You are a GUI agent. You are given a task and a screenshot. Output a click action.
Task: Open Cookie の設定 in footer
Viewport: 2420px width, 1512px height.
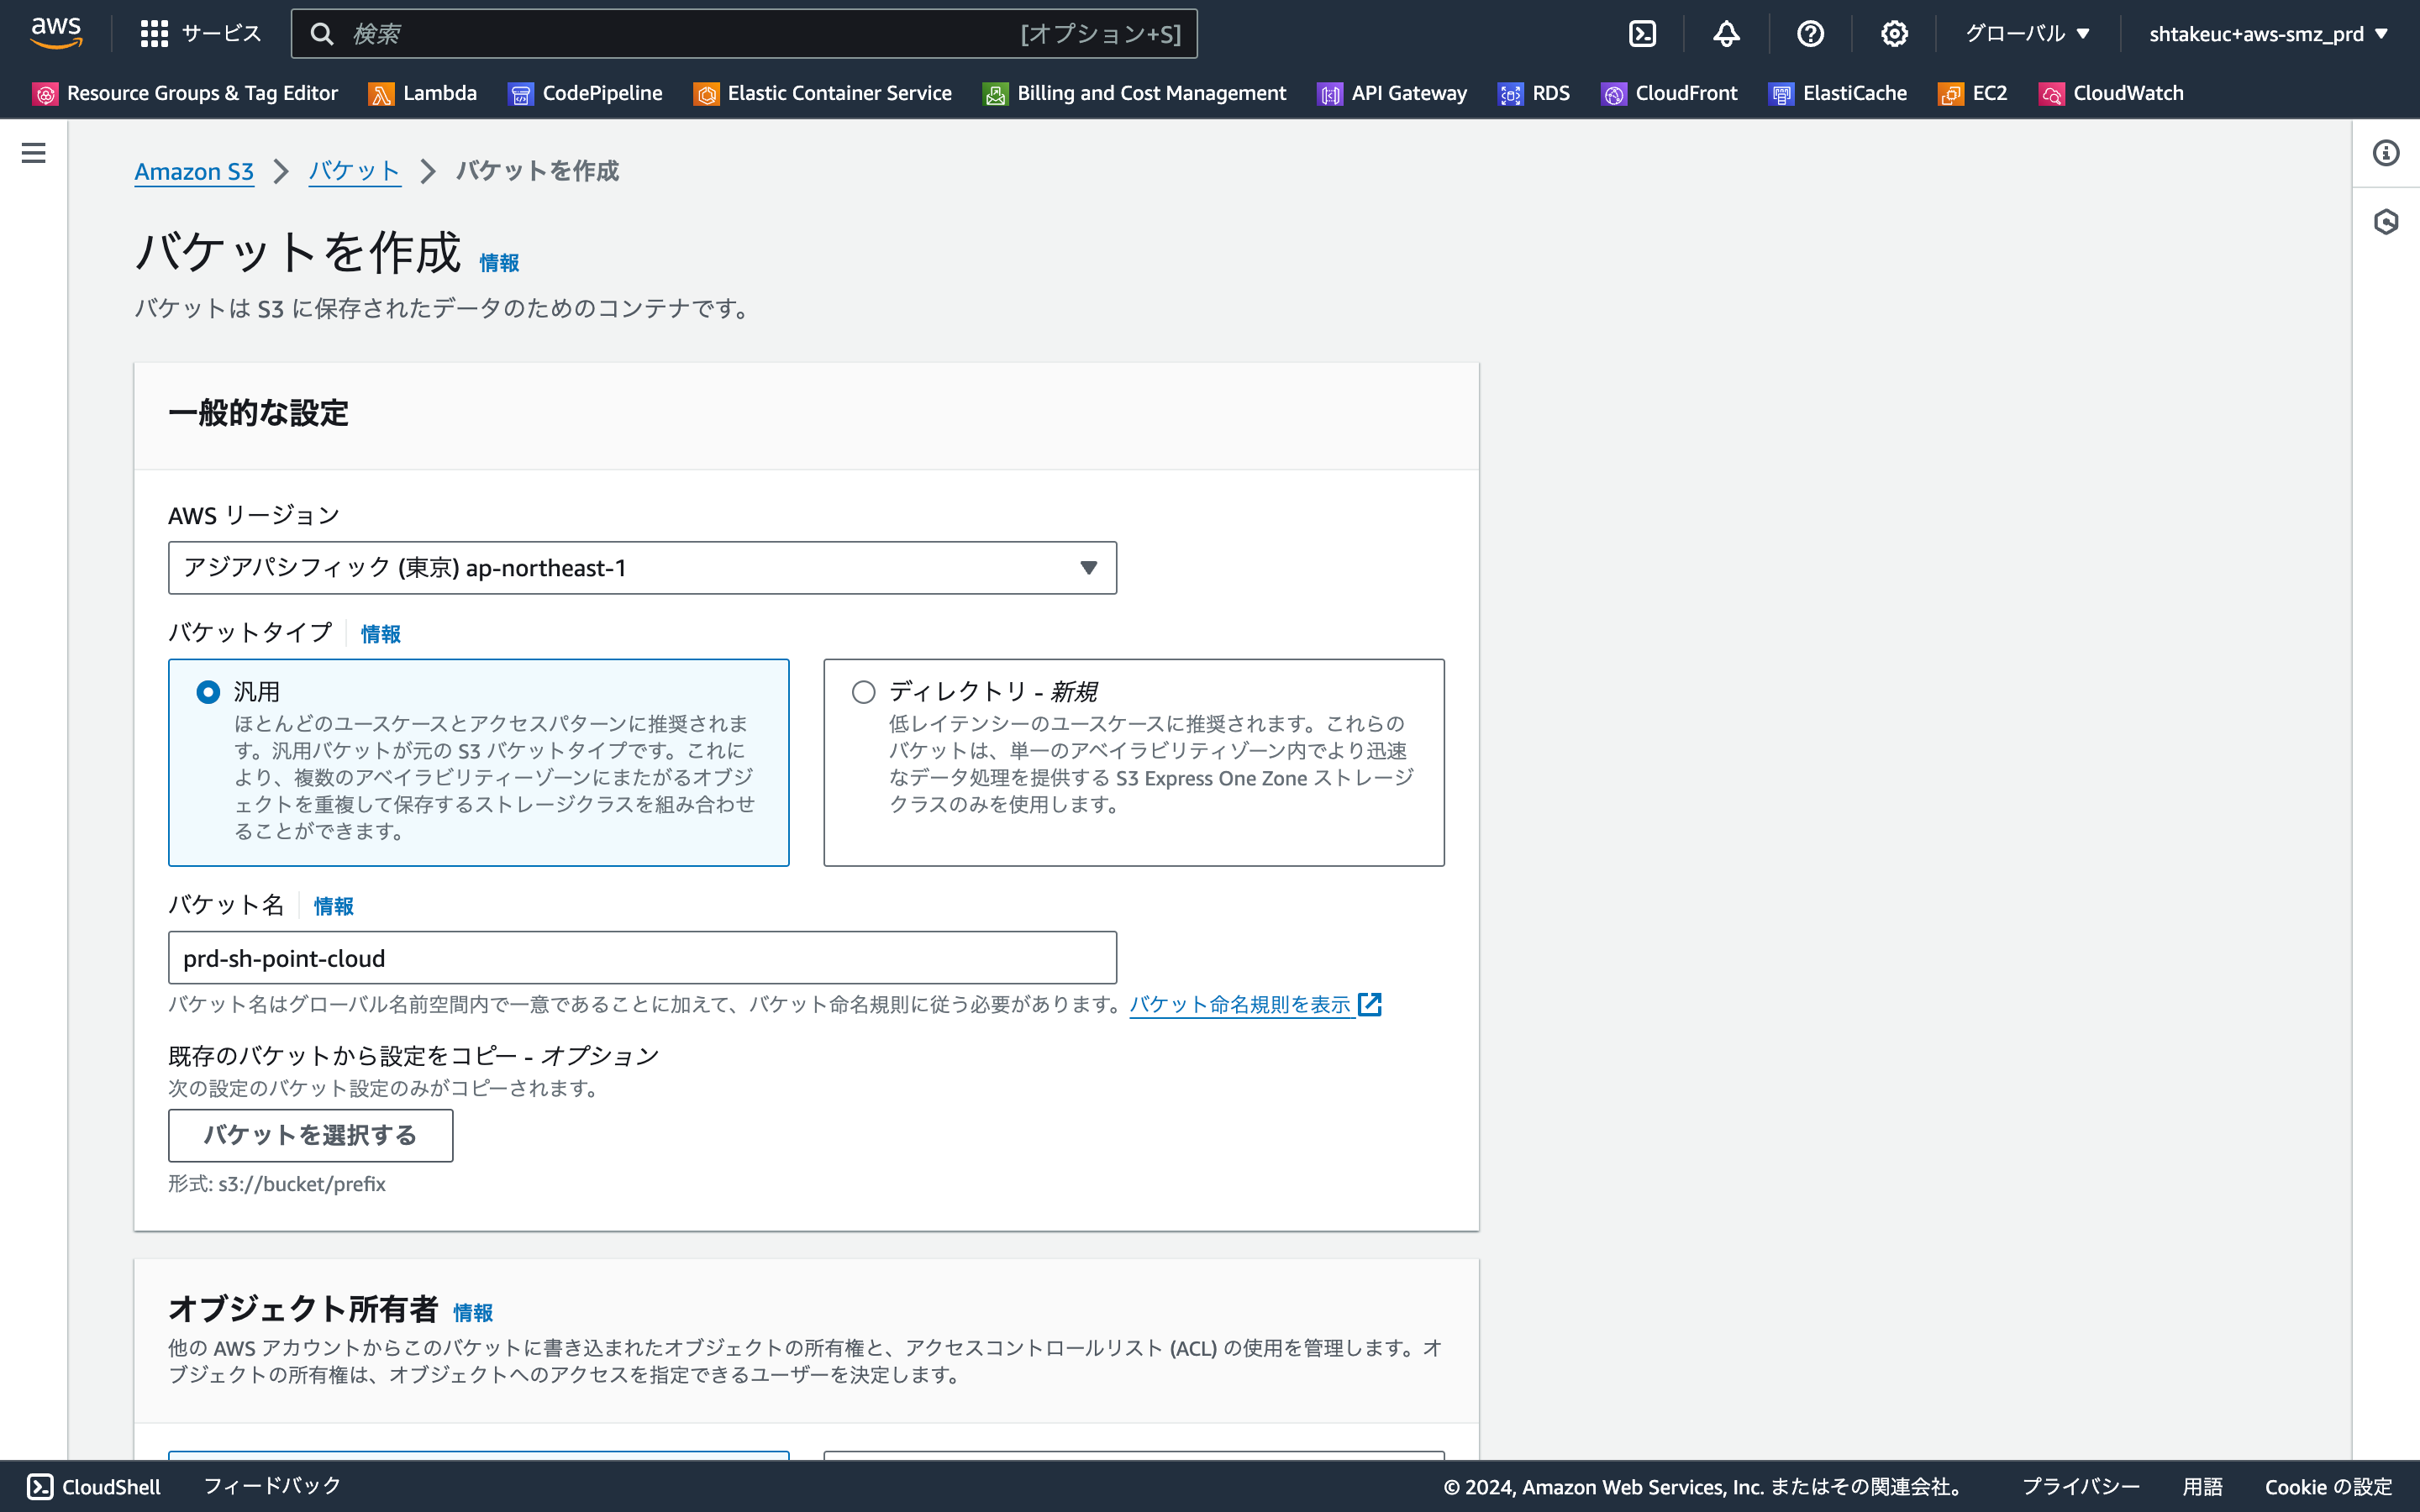pos(2328,1486)
